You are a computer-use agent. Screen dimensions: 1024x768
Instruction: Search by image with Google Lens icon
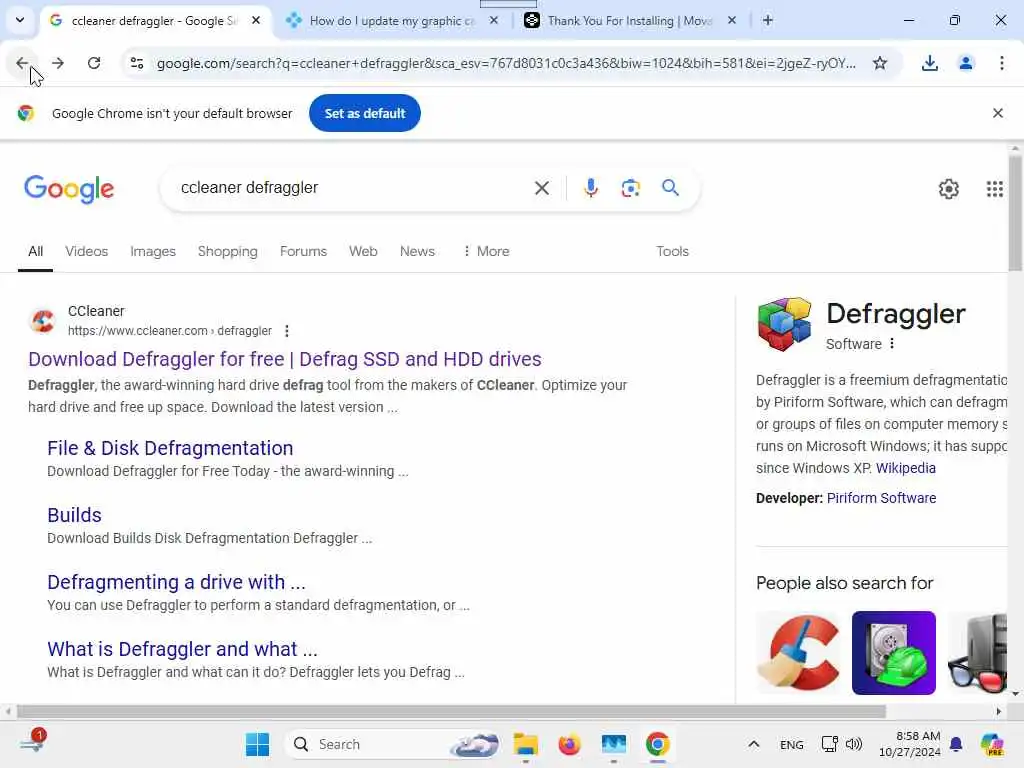pyautogui.click(x=630, y=188)
